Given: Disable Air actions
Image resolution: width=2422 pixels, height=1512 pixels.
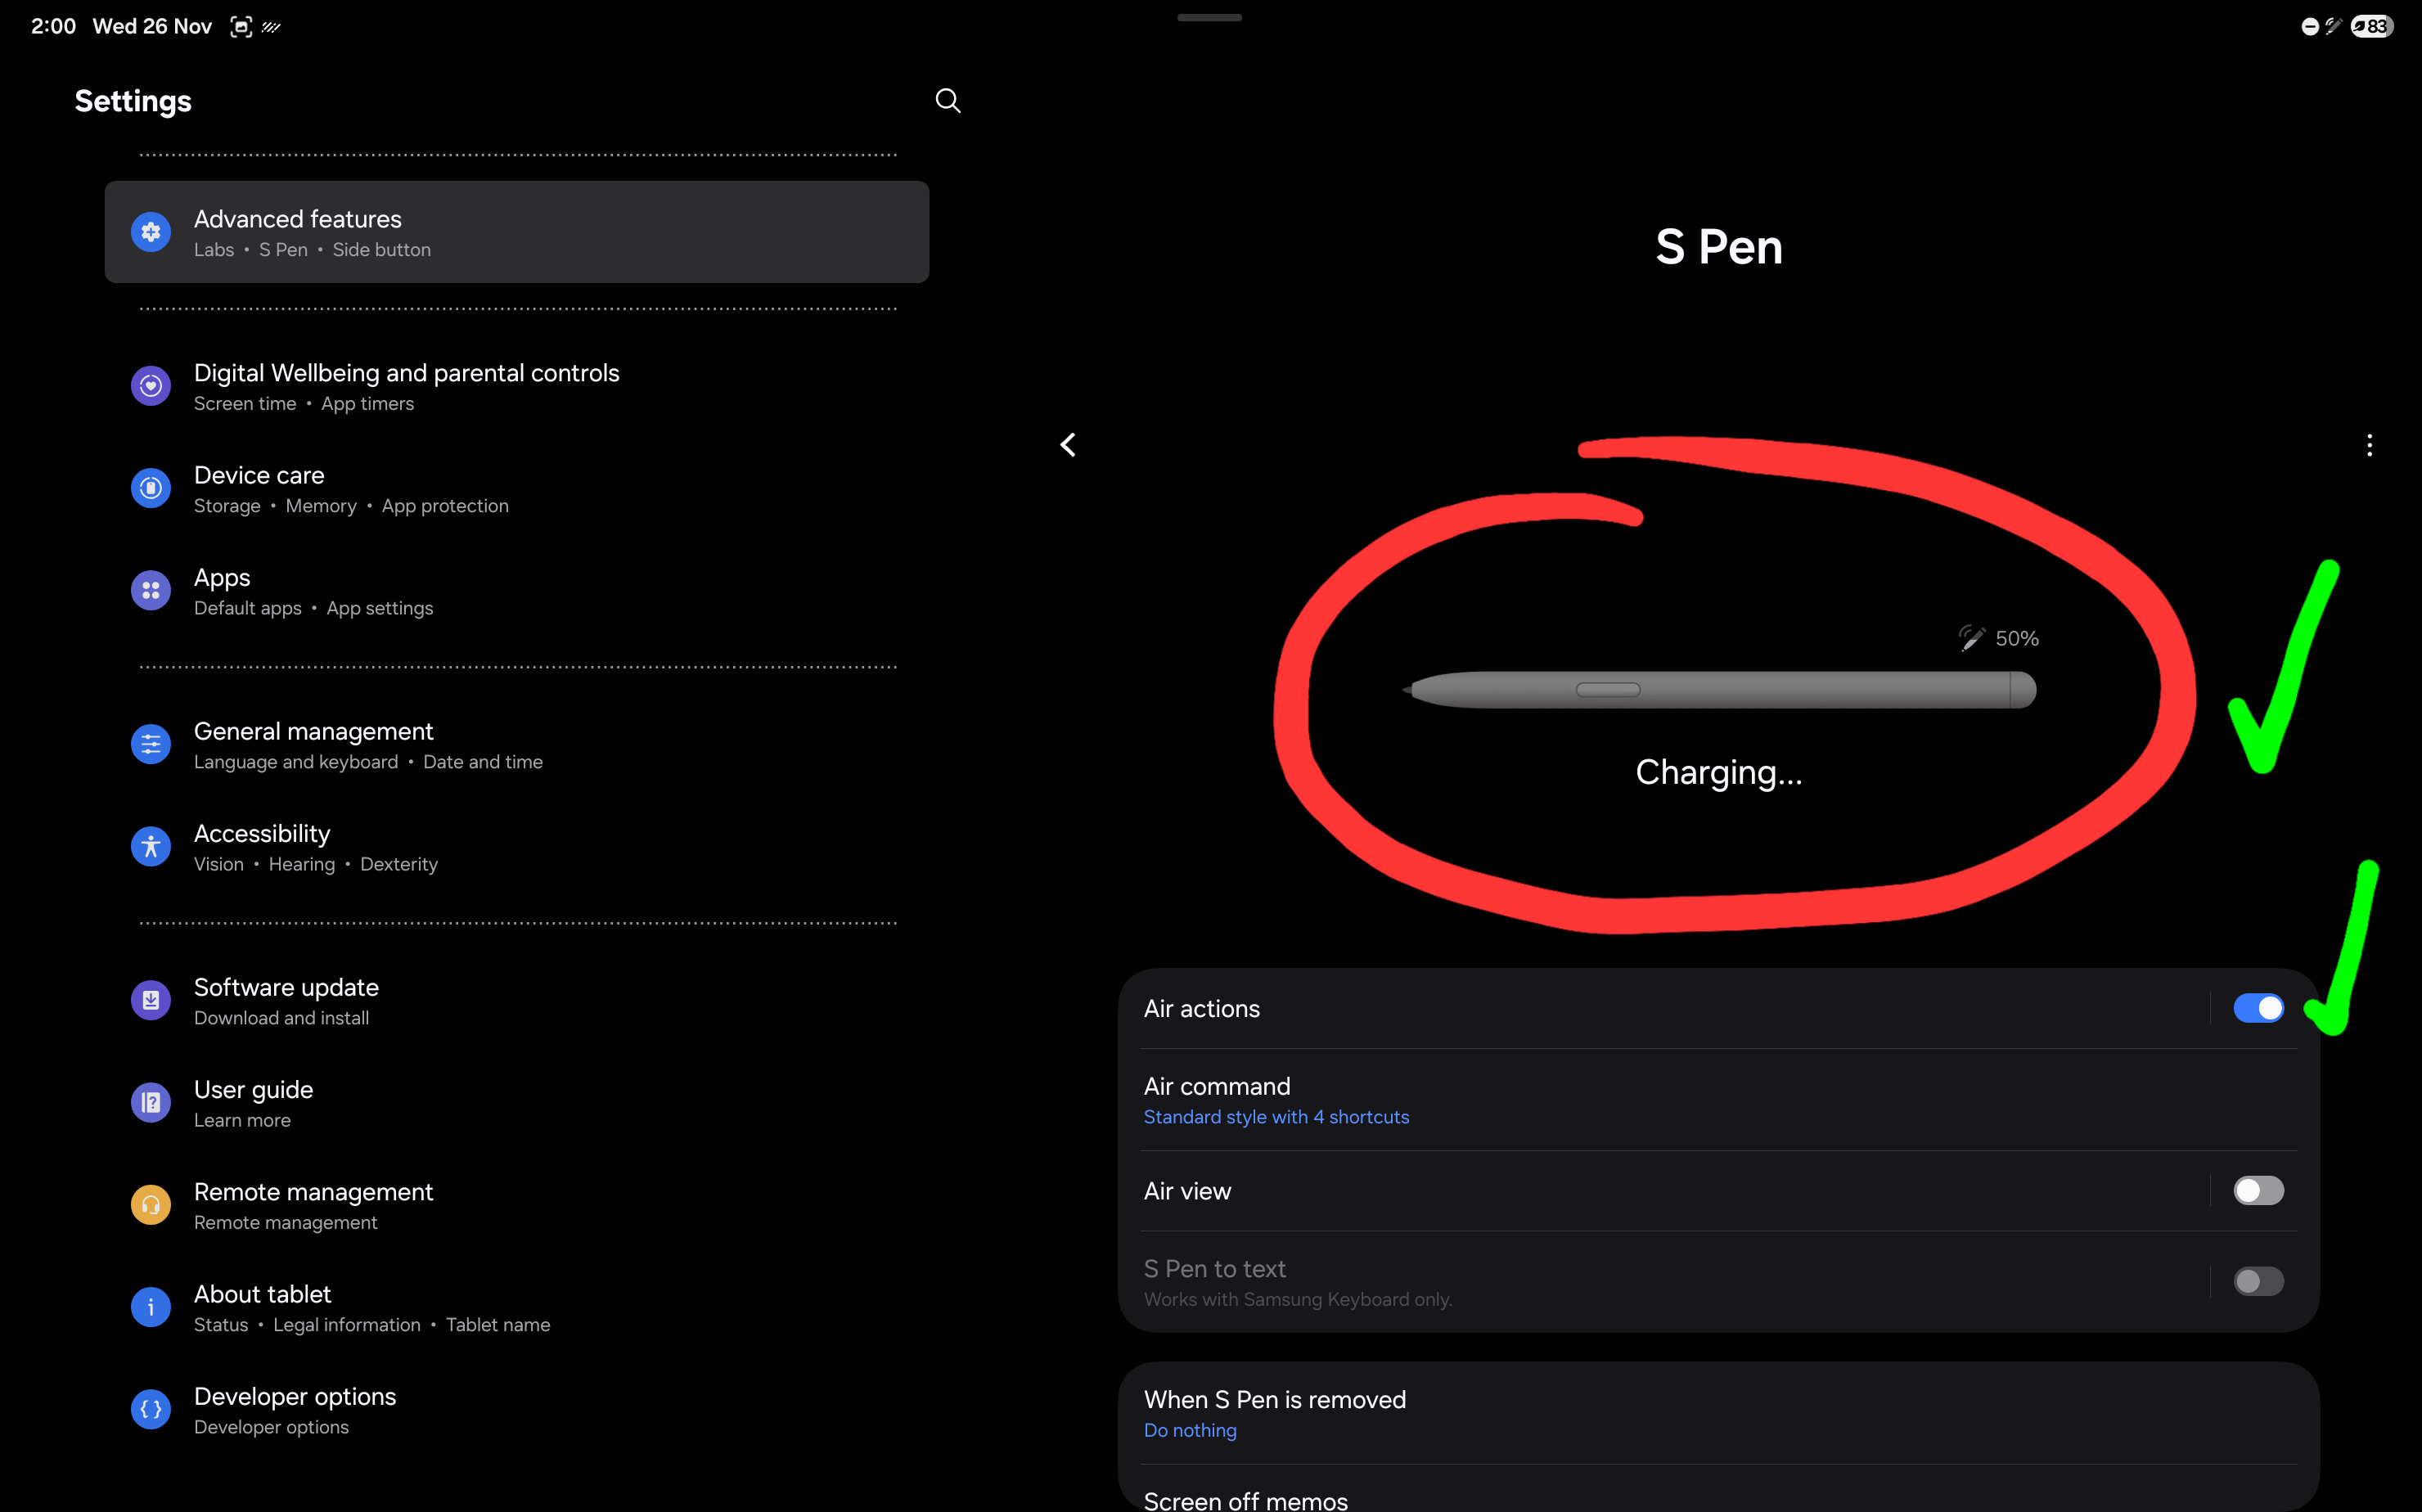Looking at the screenshot, I should tap(2258, 1007).
